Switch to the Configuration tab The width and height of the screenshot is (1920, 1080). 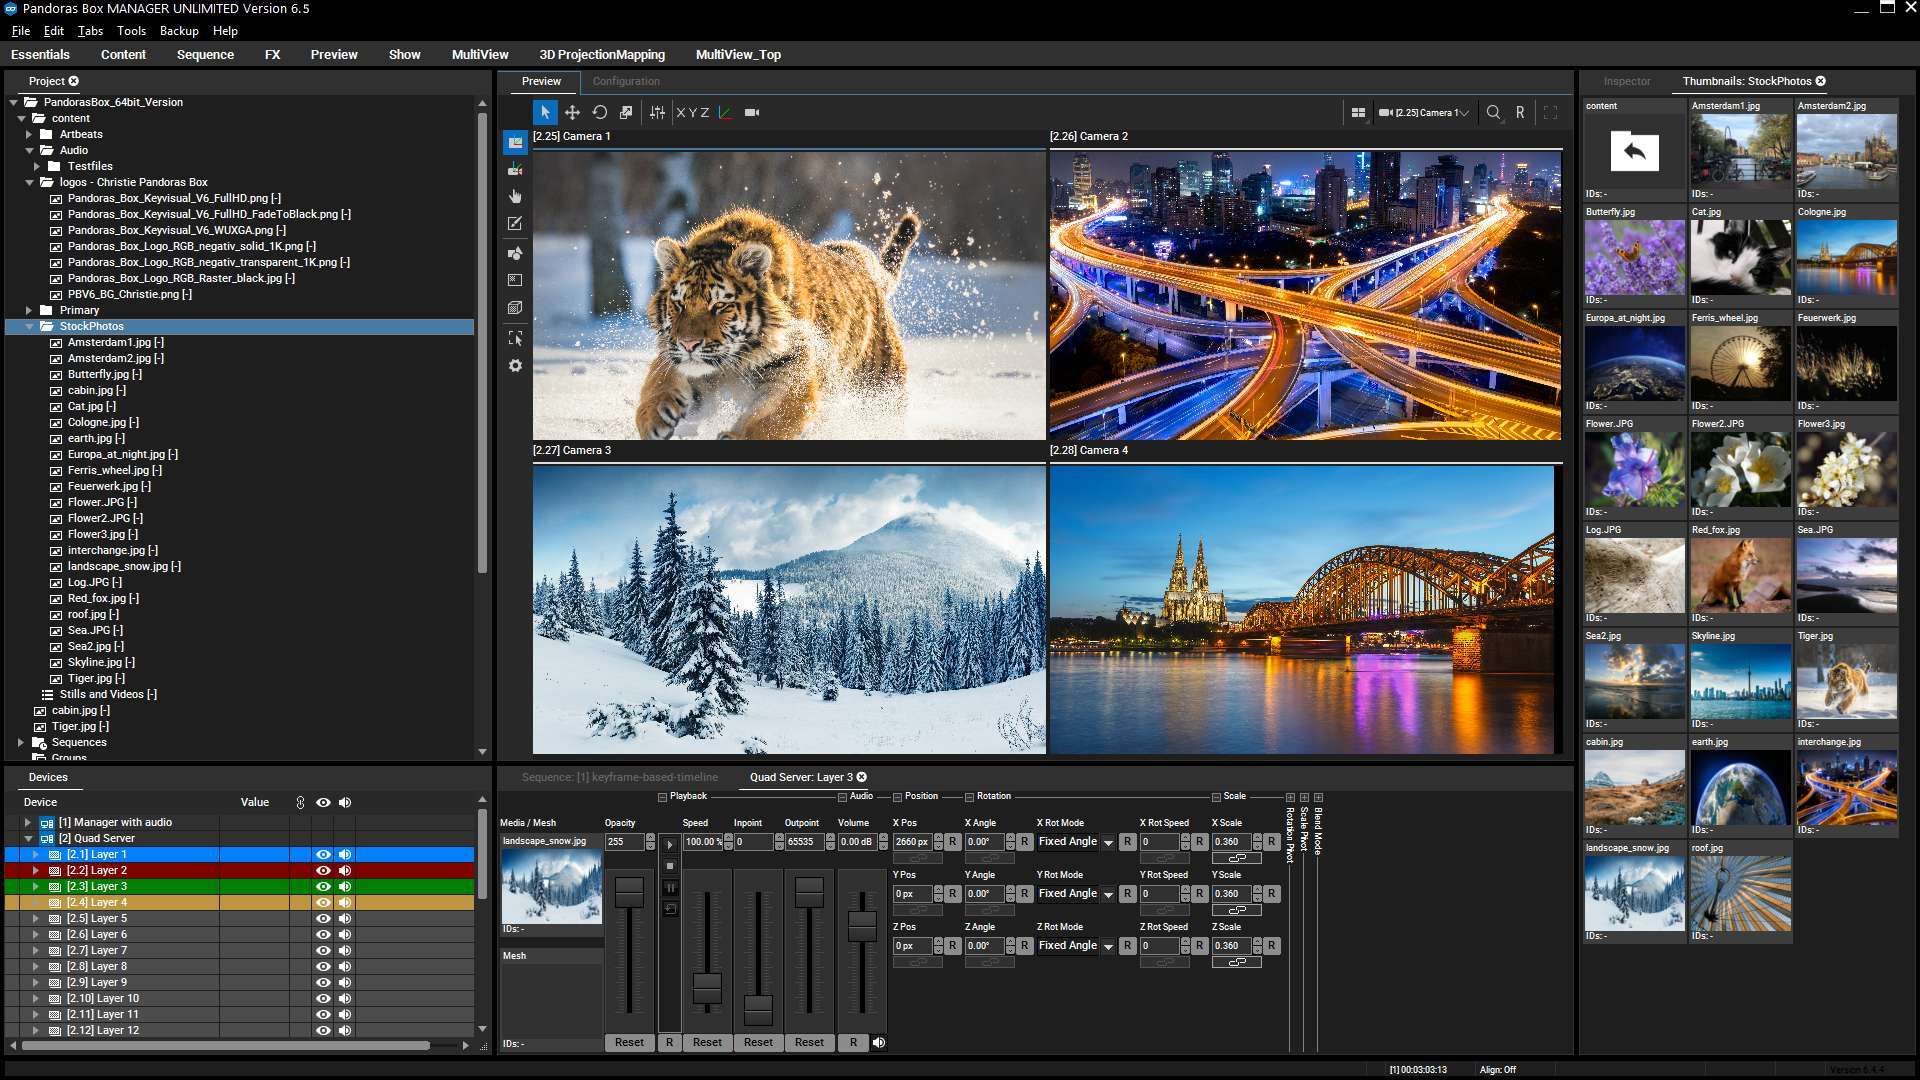627,81
